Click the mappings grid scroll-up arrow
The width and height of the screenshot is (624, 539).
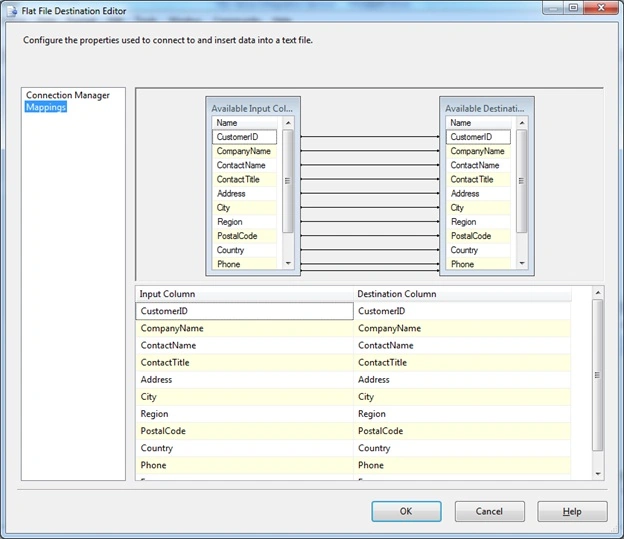(x=598, y=293)
